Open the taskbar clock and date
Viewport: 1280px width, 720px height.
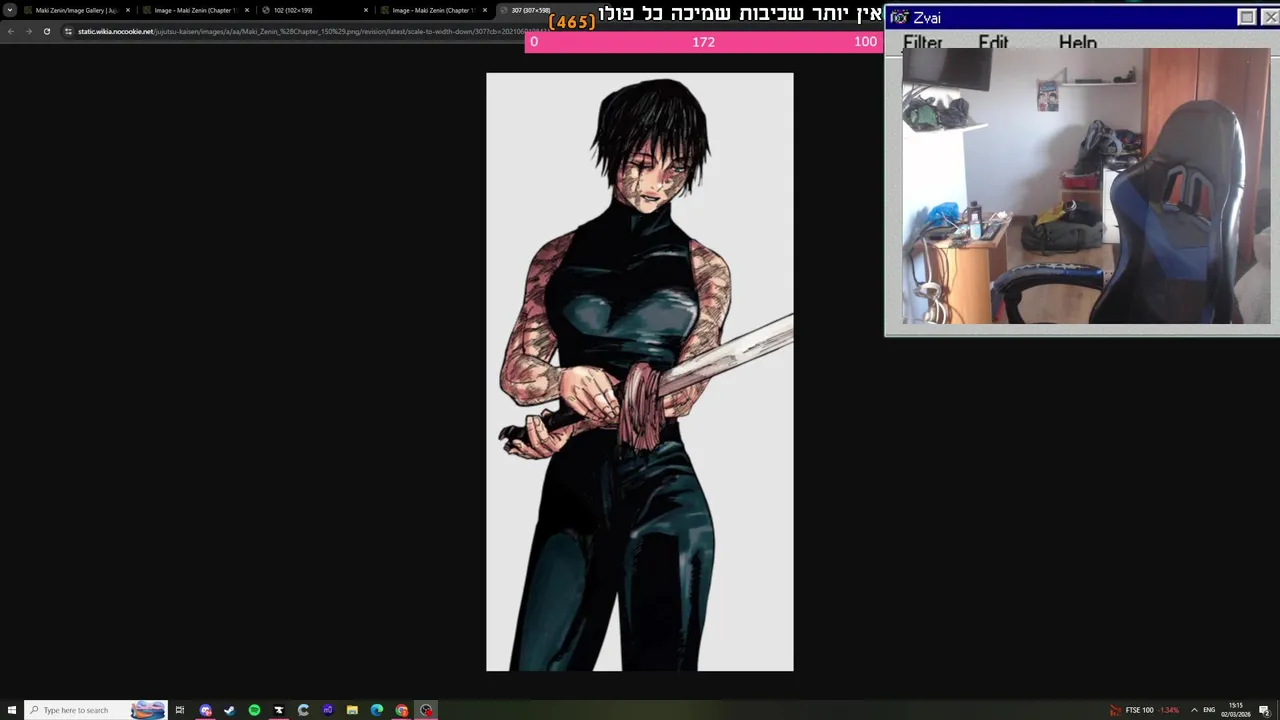(1236, 710)
